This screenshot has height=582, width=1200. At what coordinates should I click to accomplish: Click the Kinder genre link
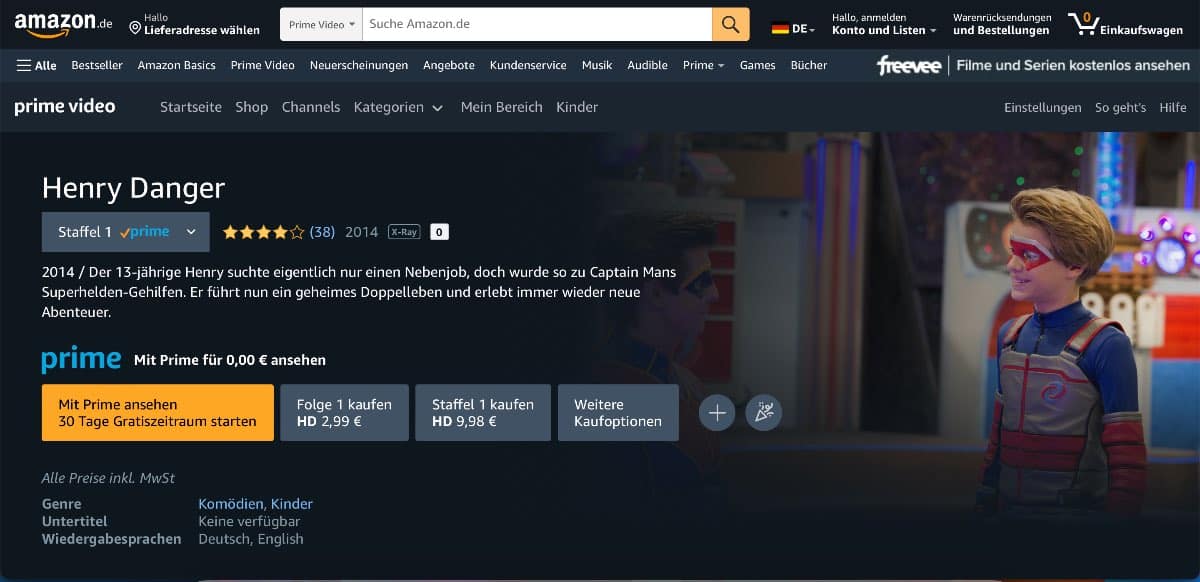(292, 504)
